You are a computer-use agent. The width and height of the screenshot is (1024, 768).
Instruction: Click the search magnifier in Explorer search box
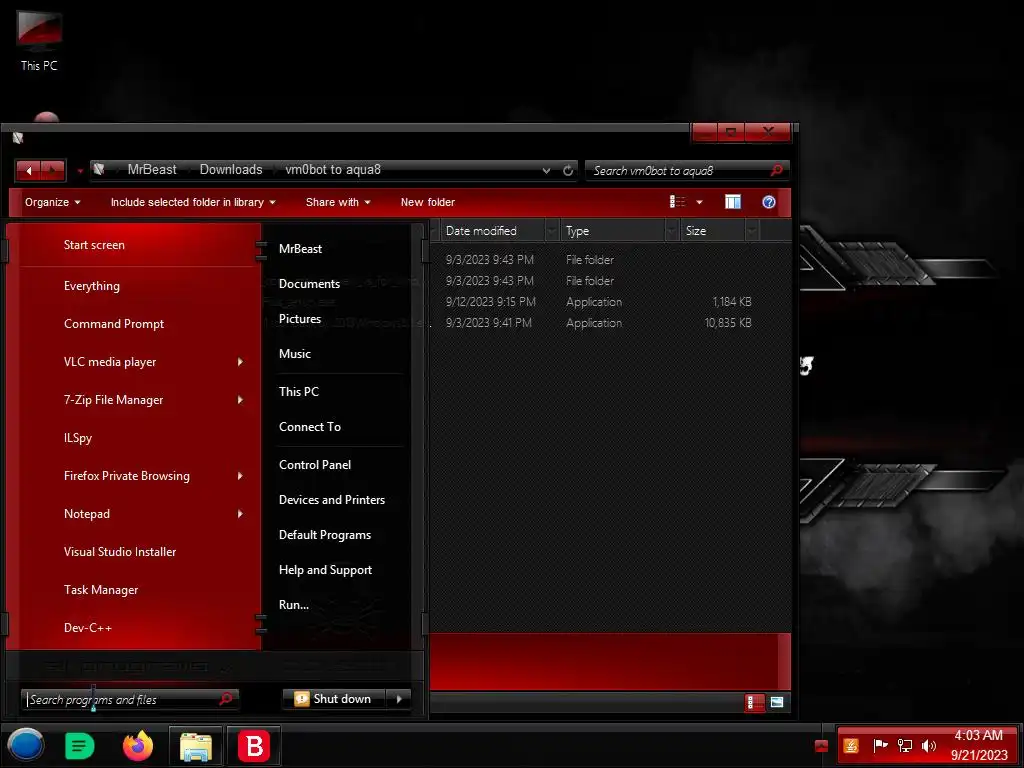(x=776, y=170)
